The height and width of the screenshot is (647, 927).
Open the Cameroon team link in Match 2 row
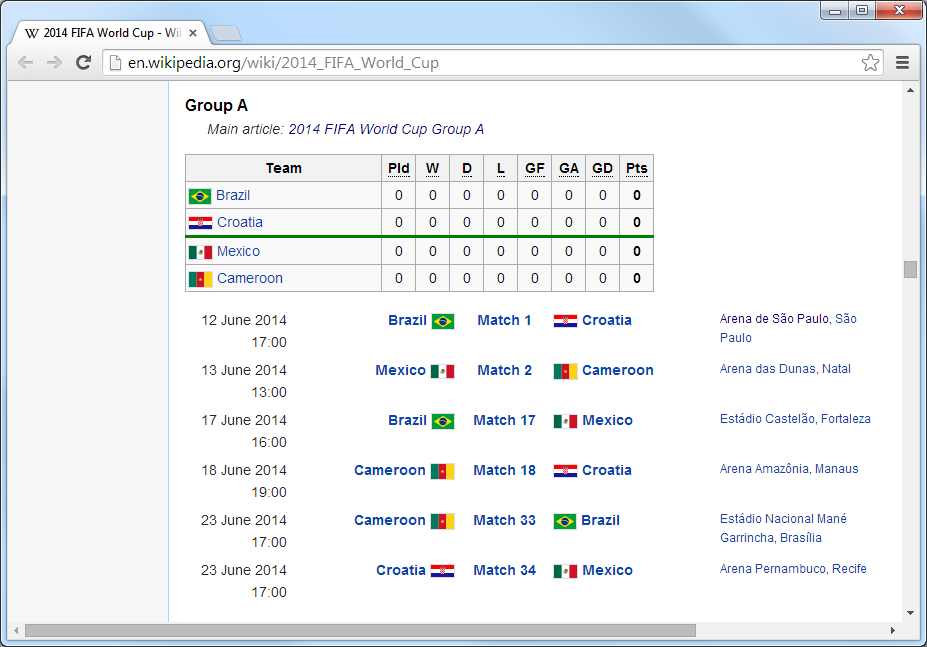pyautogui.click(x=618, y=370)
